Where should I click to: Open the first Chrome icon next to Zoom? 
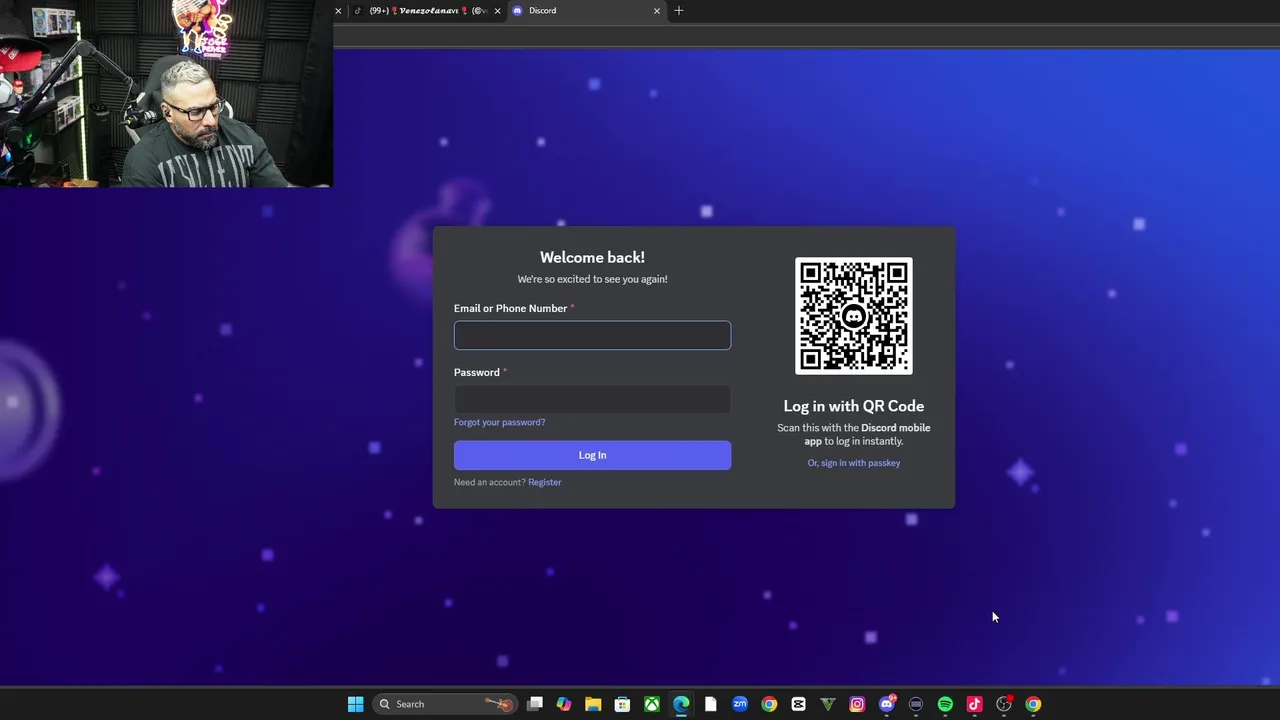pyautogui.click(x=769, y=704)
